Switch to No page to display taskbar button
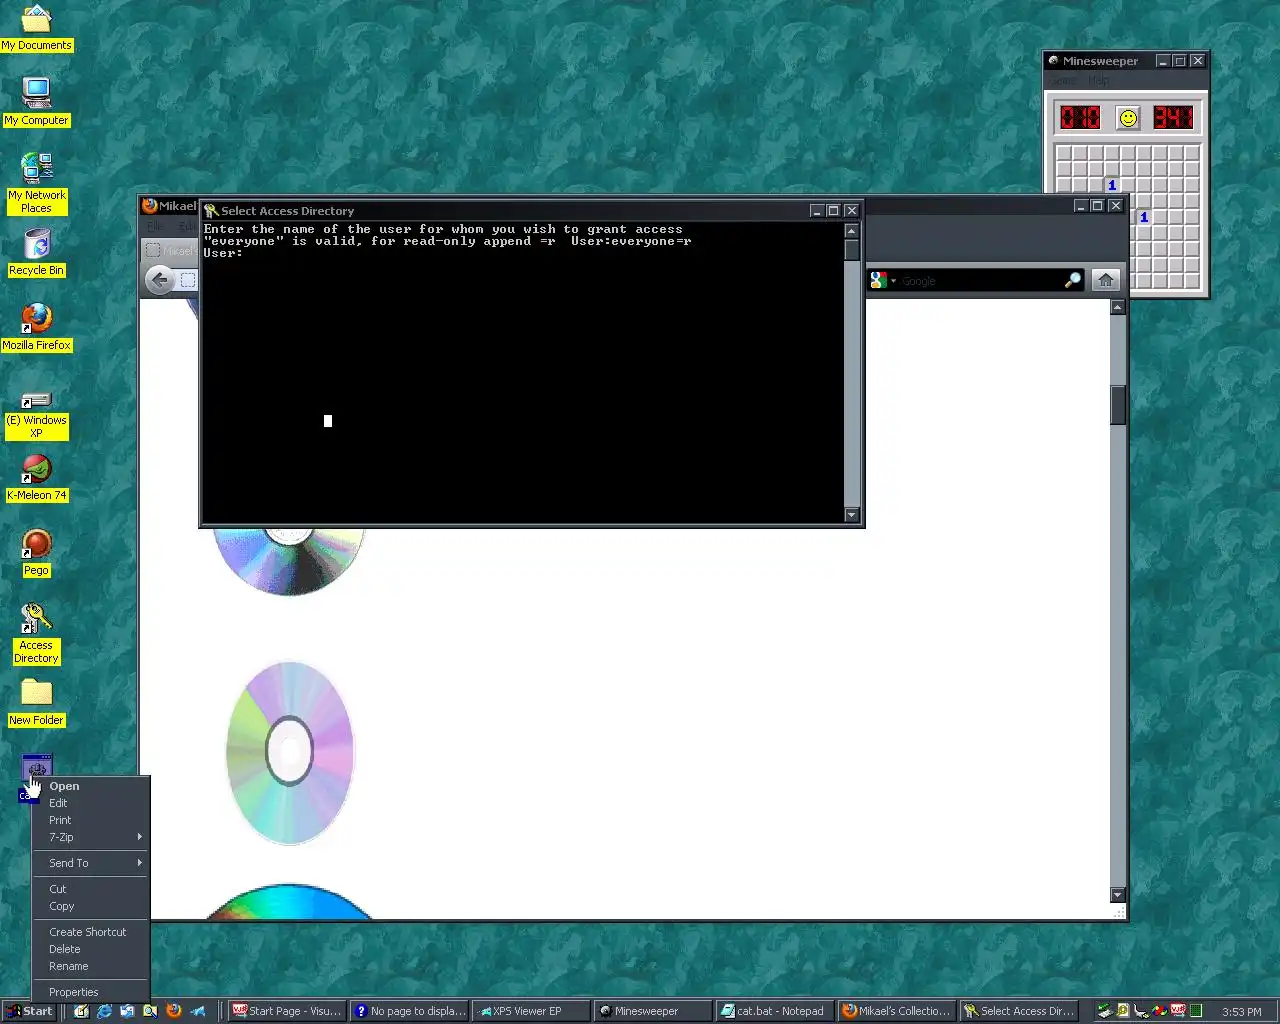 pos(410,1011)
